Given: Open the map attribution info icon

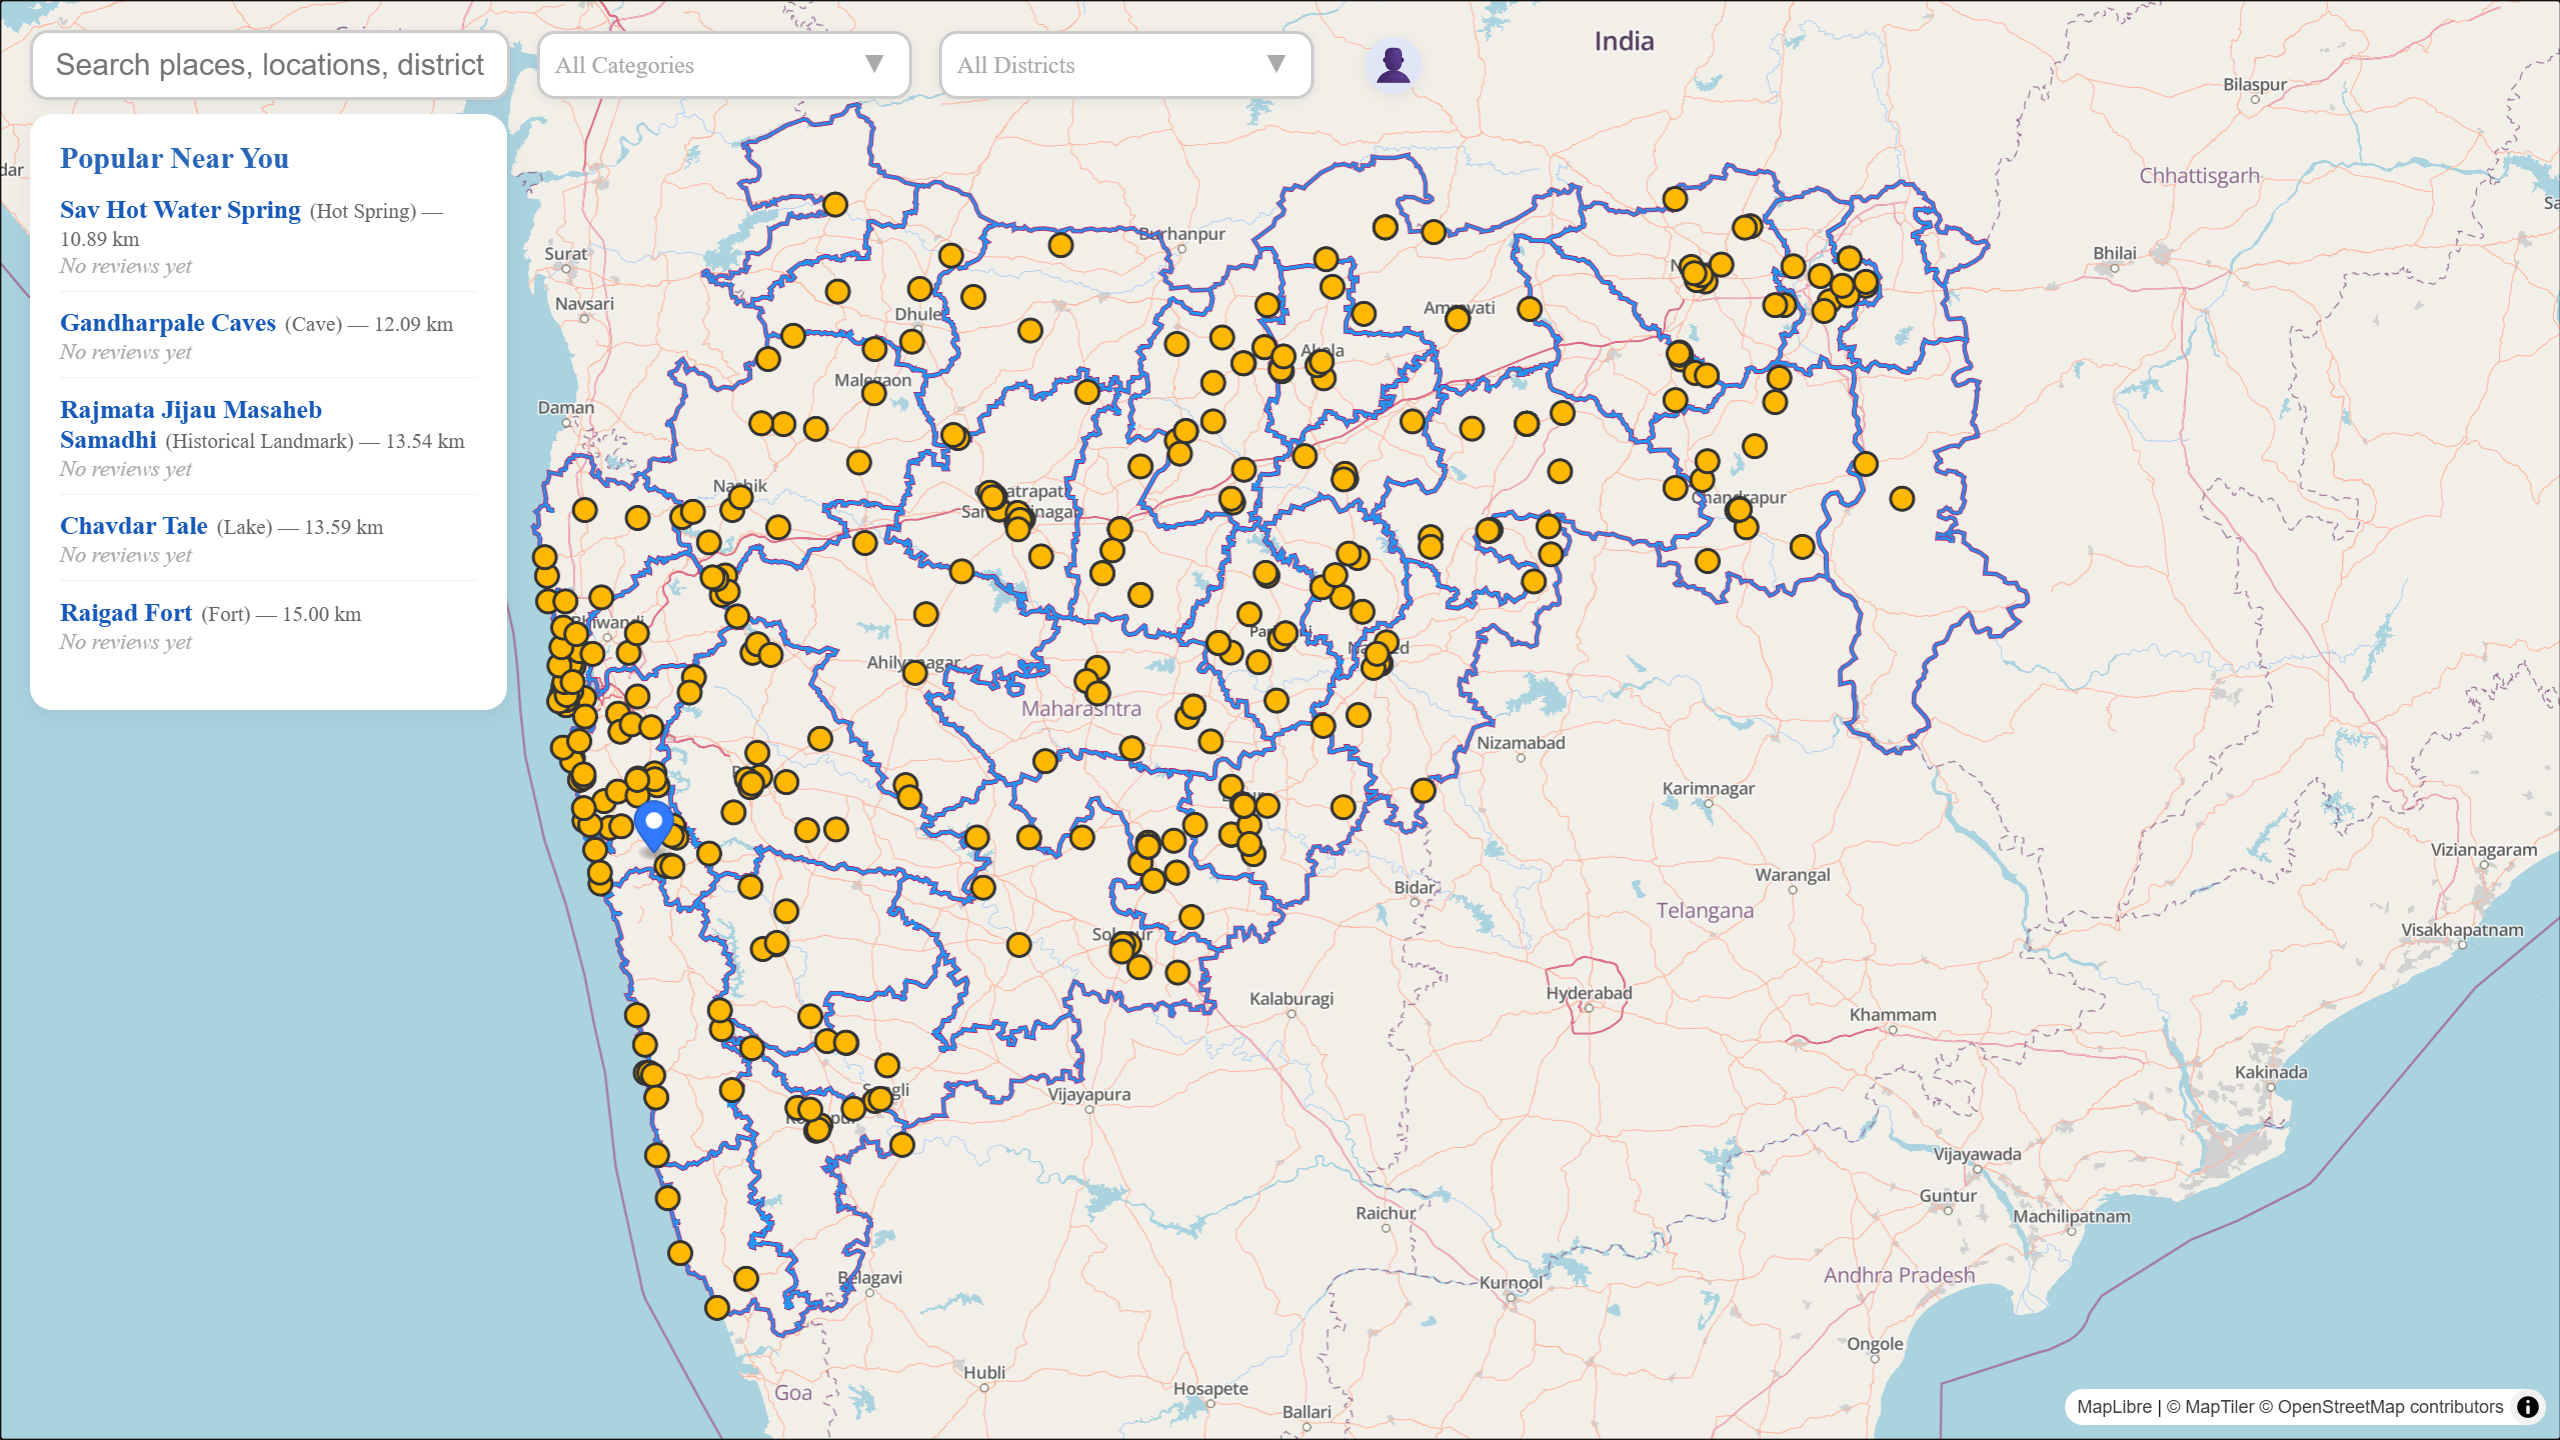Looking at the screenshot, I should [2527, 1407].
